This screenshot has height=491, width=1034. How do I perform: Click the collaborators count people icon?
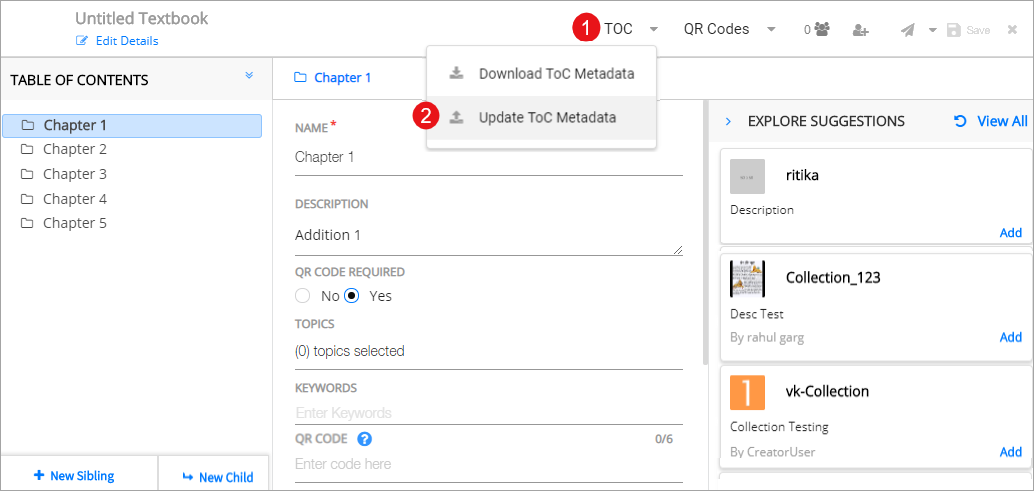pyautogui.click(x=822, y=30)
